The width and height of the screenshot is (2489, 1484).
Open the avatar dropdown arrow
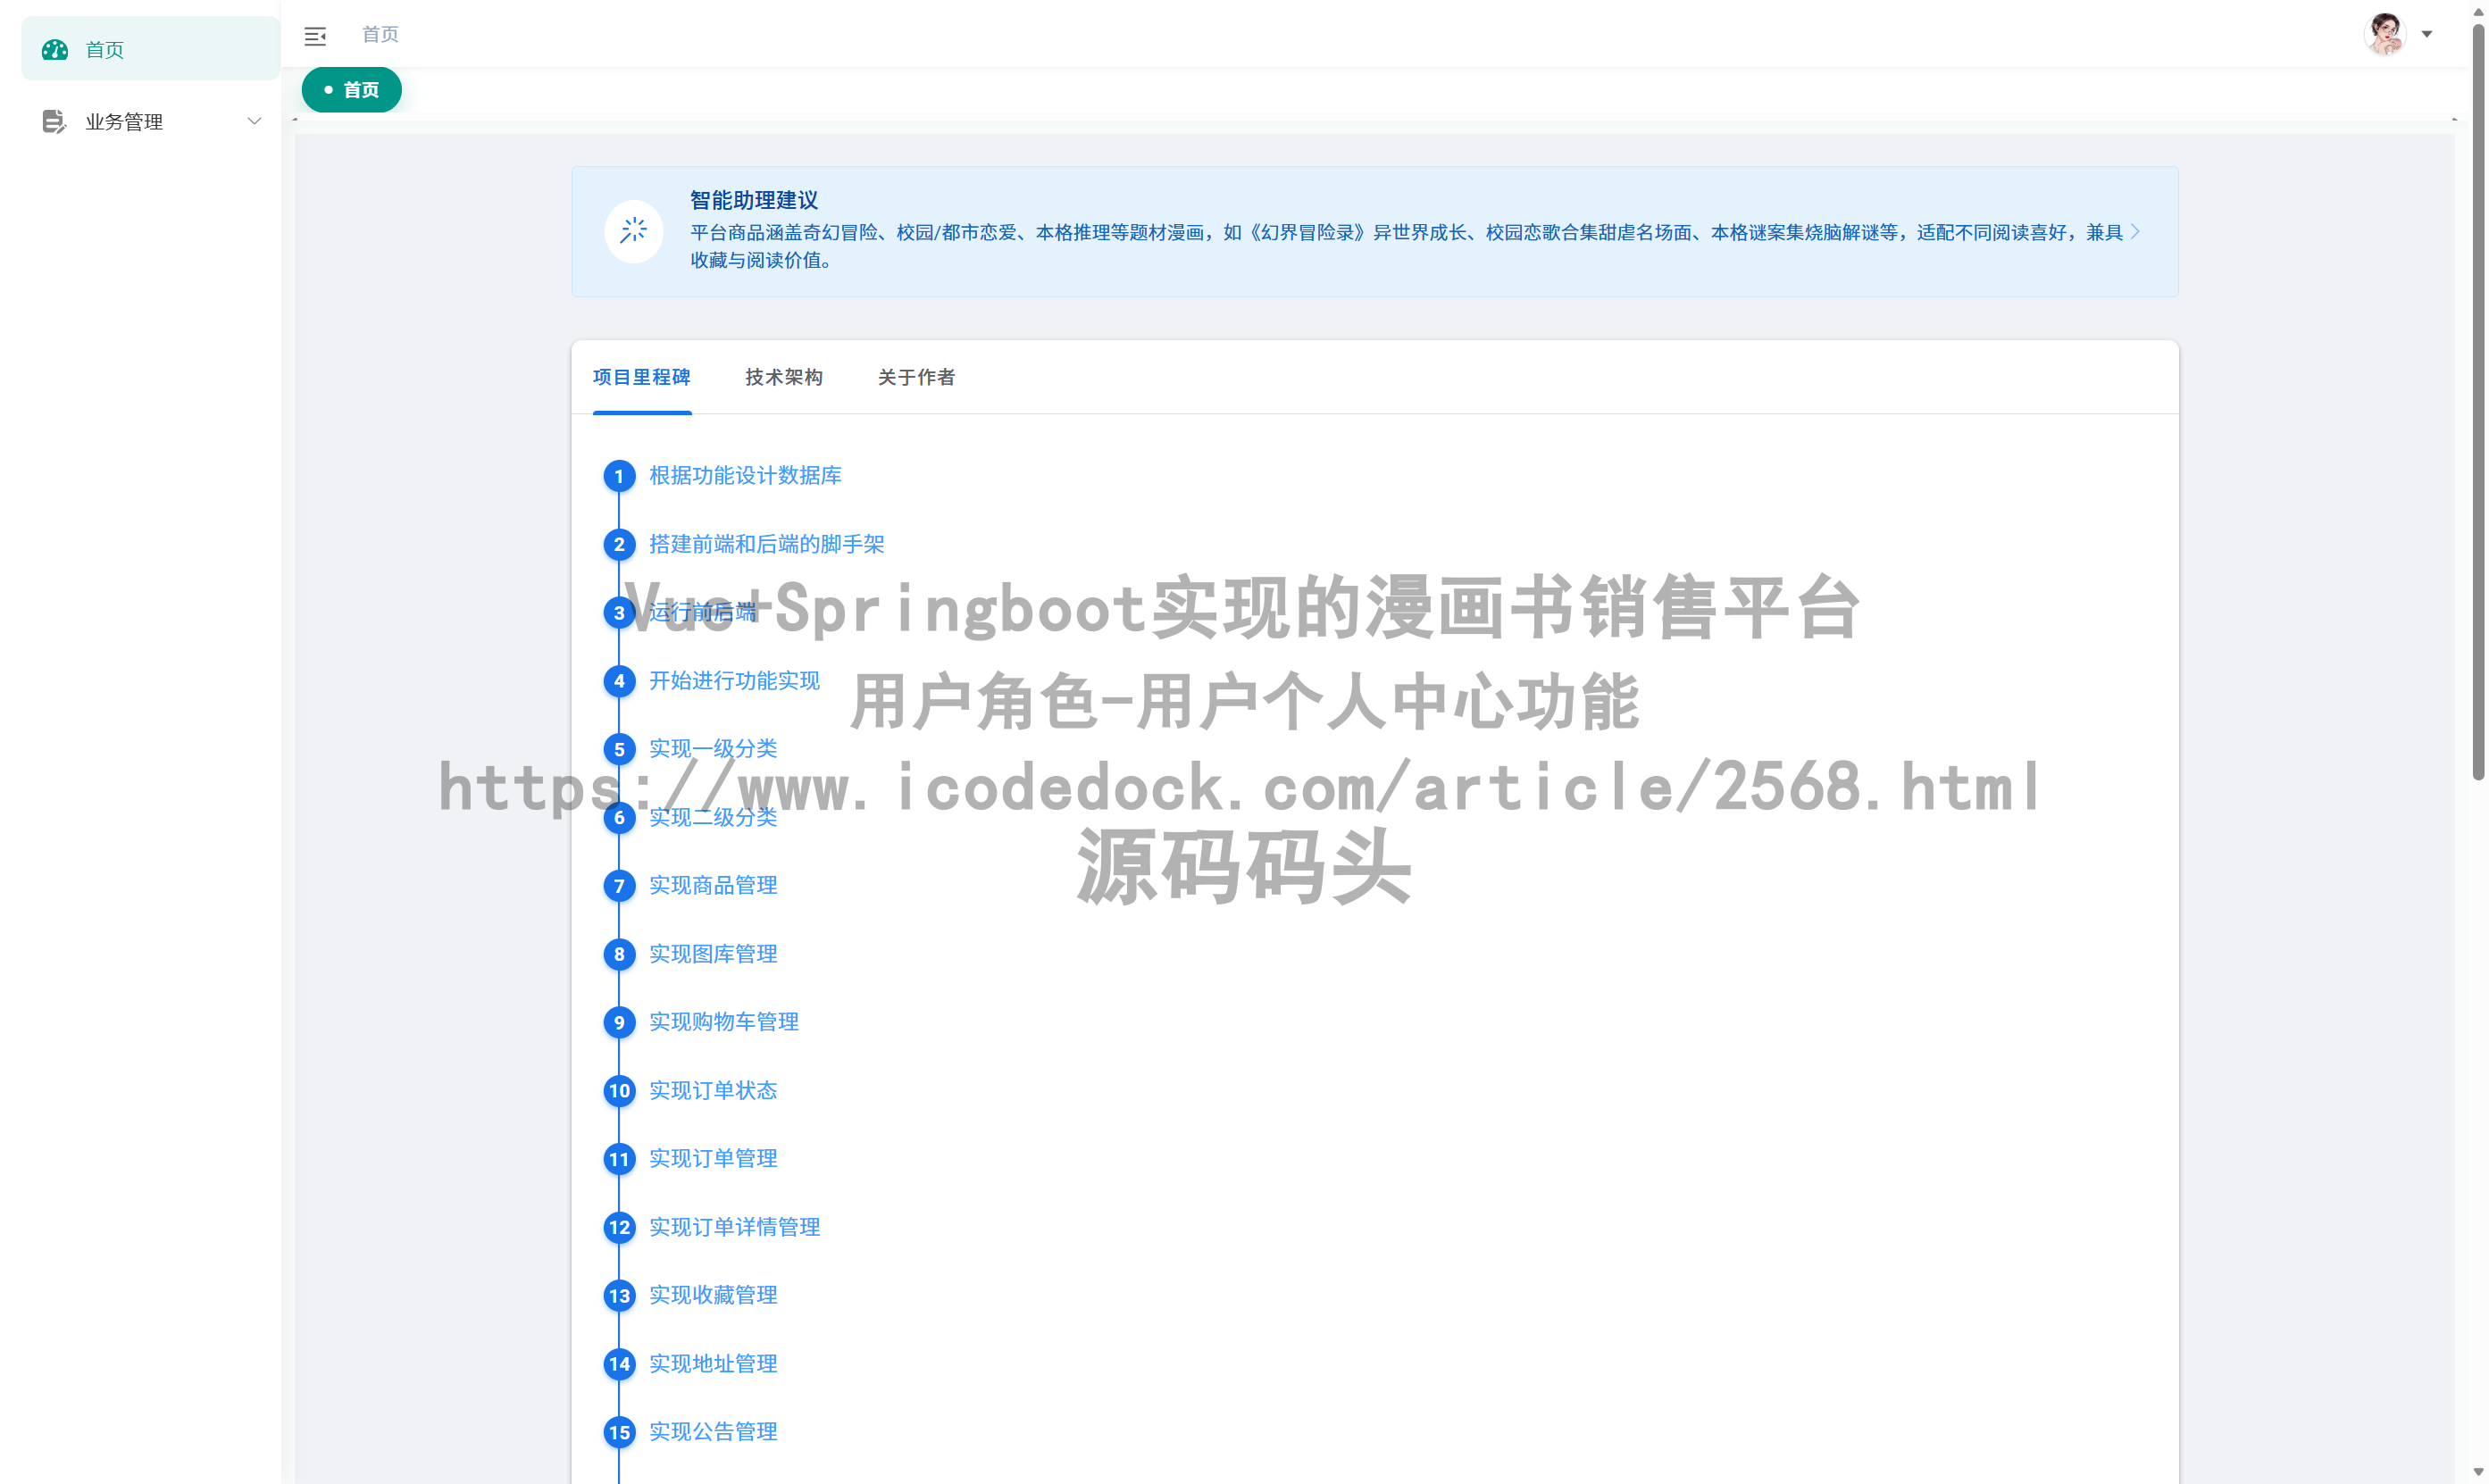2427,33
